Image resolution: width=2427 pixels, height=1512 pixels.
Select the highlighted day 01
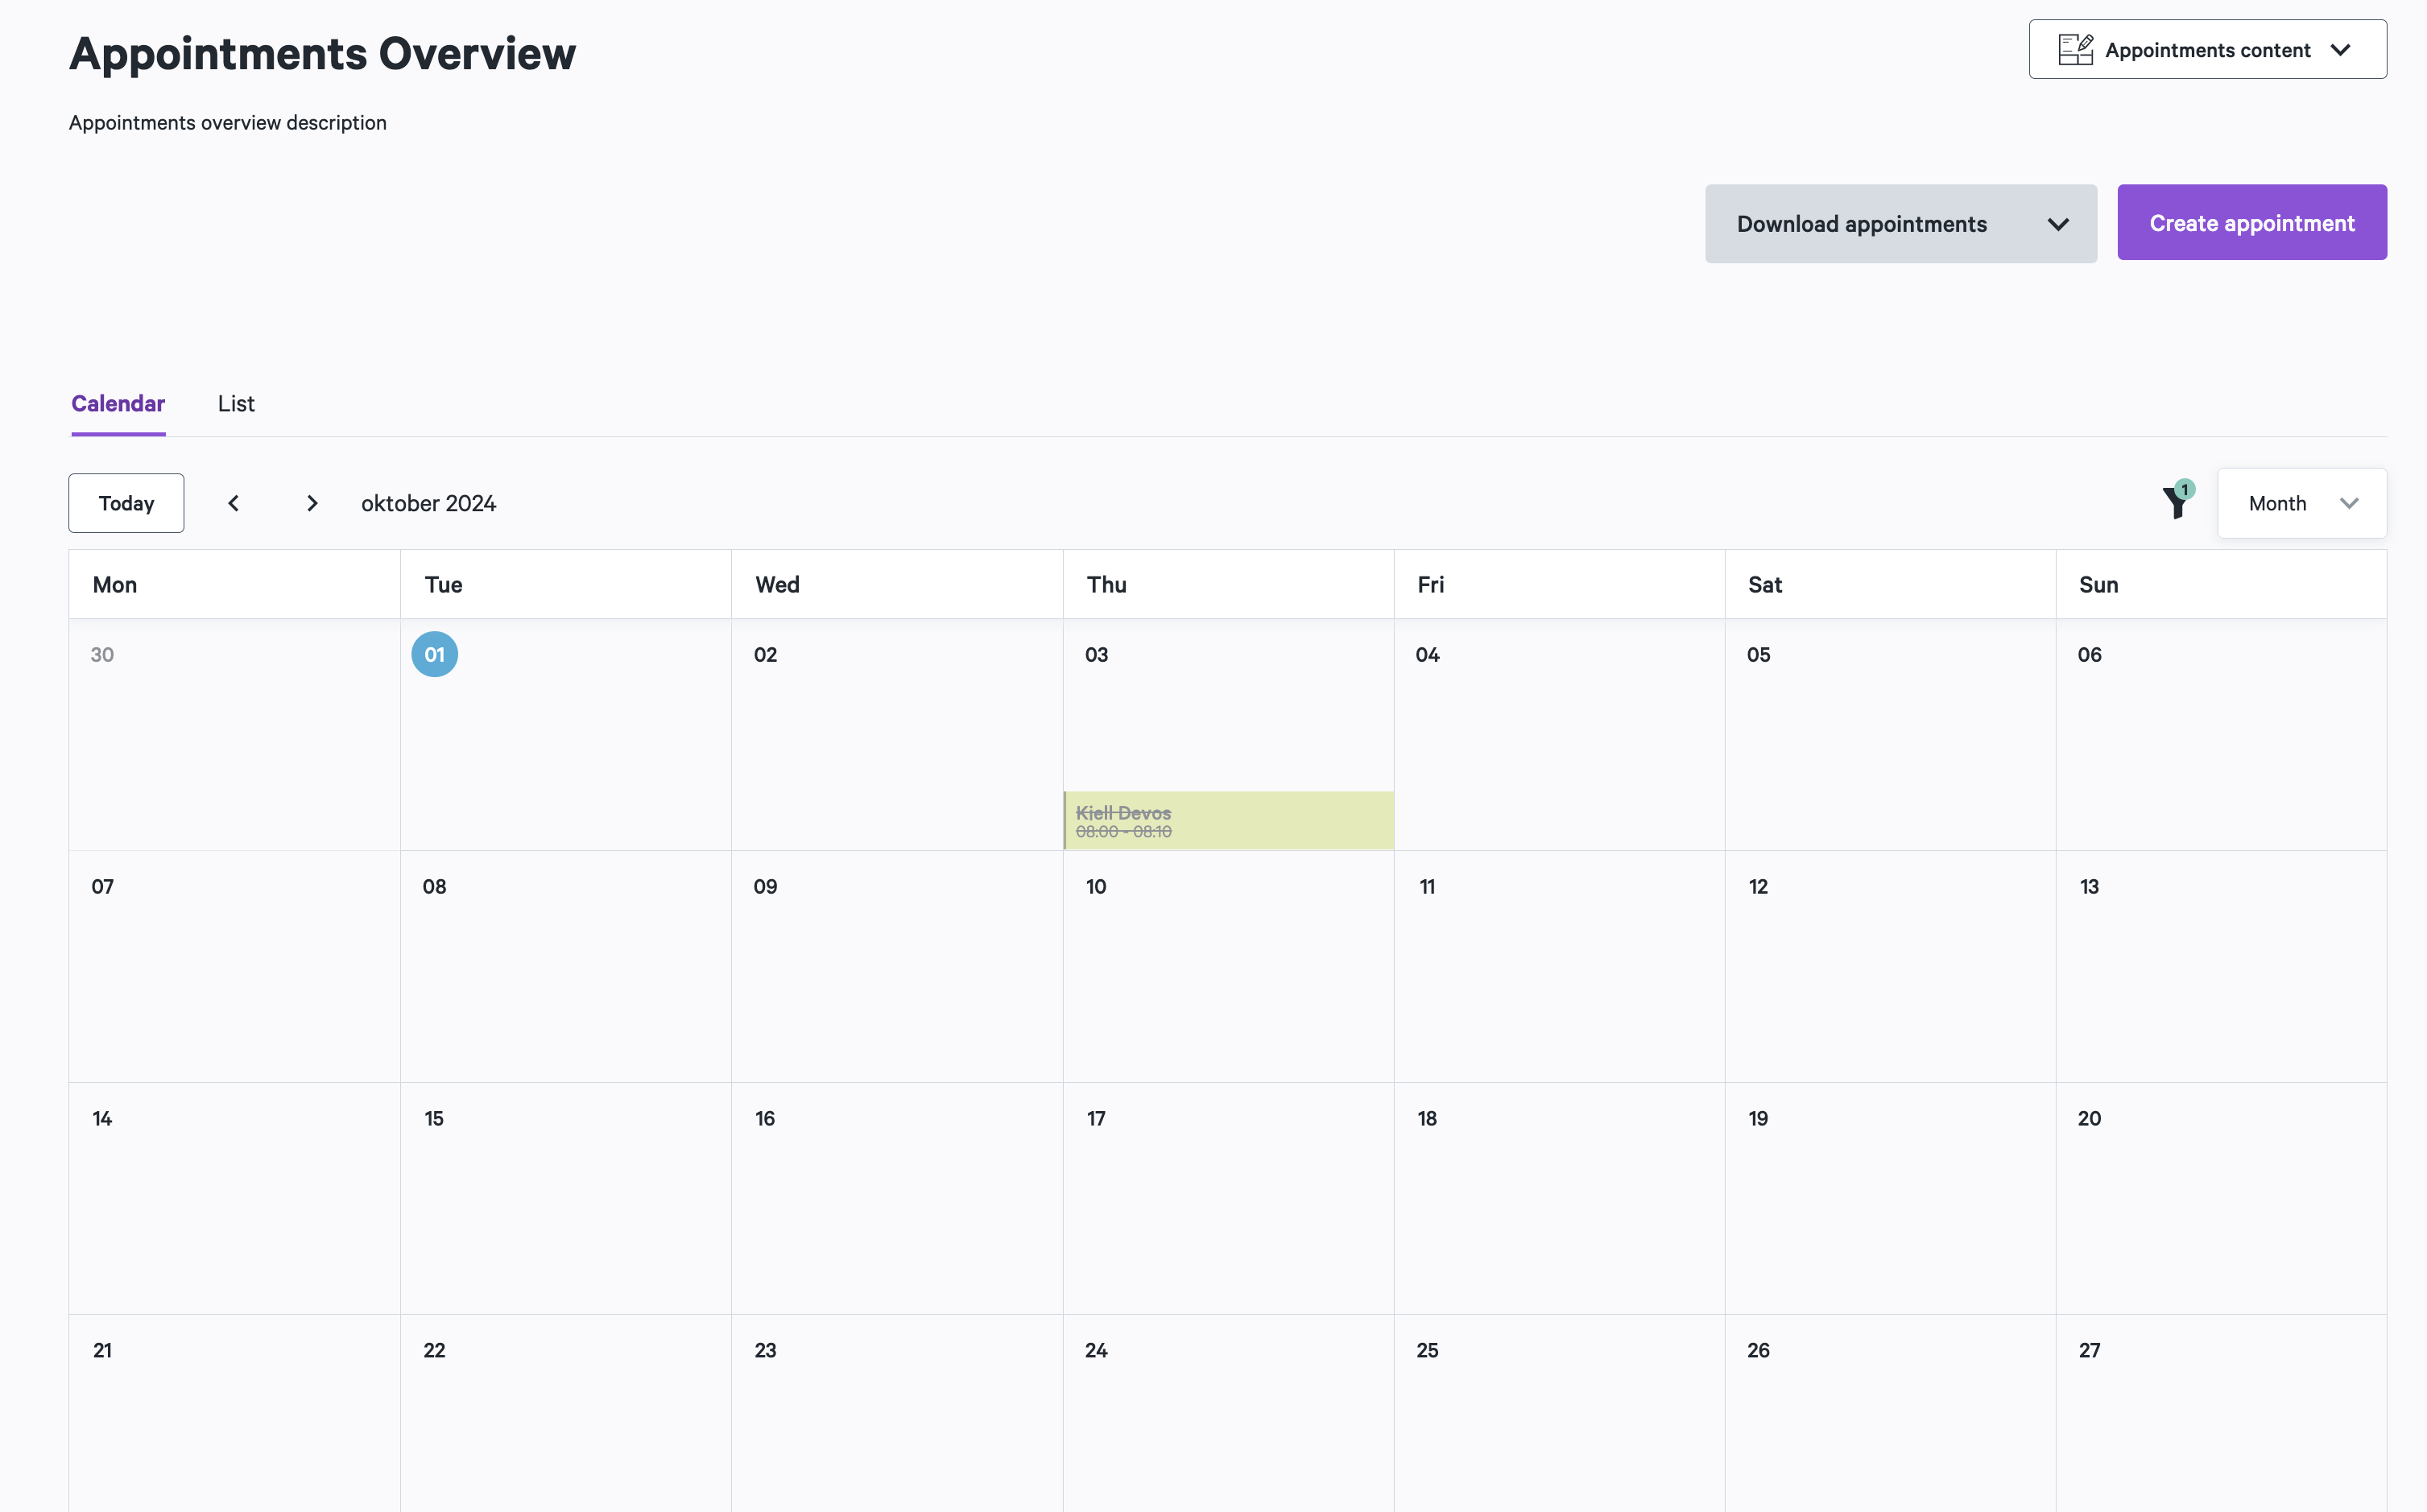[x=434, y=654]
